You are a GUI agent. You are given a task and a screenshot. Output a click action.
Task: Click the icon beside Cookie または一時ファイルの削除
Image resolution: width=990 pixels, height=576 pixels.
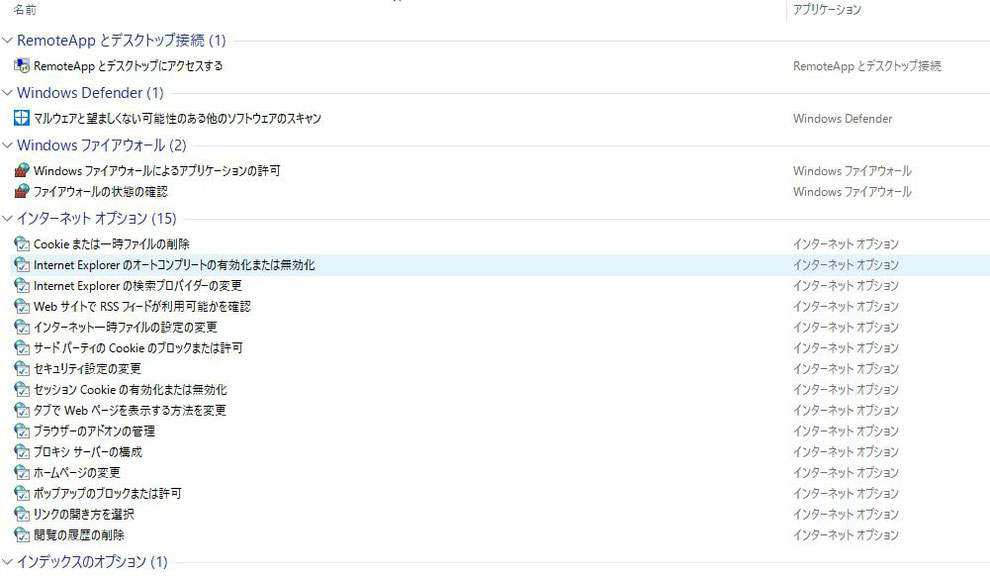click(21, 244)
